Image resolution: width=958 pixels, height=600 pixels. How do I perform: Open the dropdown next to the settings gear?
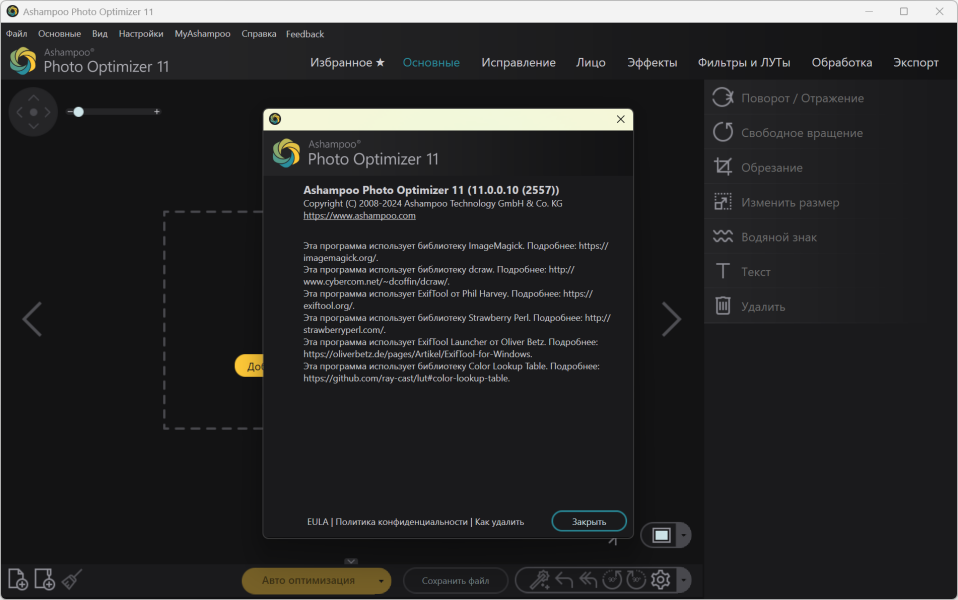683,580
